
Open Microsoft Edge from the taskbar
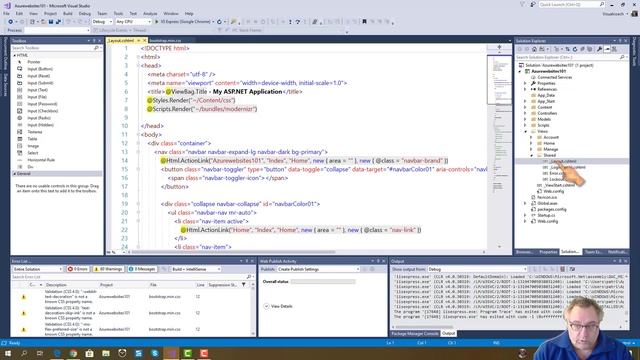tap(57, 353)
